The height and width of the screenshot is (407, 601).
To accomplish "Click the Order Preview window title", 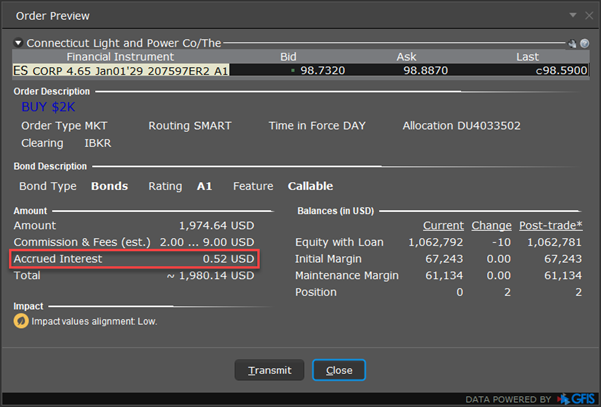I will pos(53,16).
